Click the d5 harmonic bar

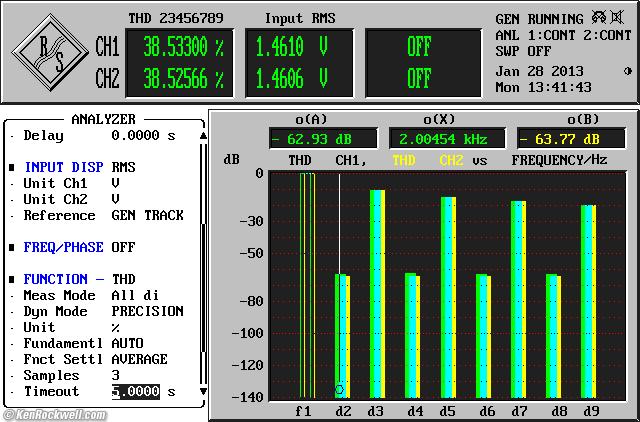[x=448, y=298]
